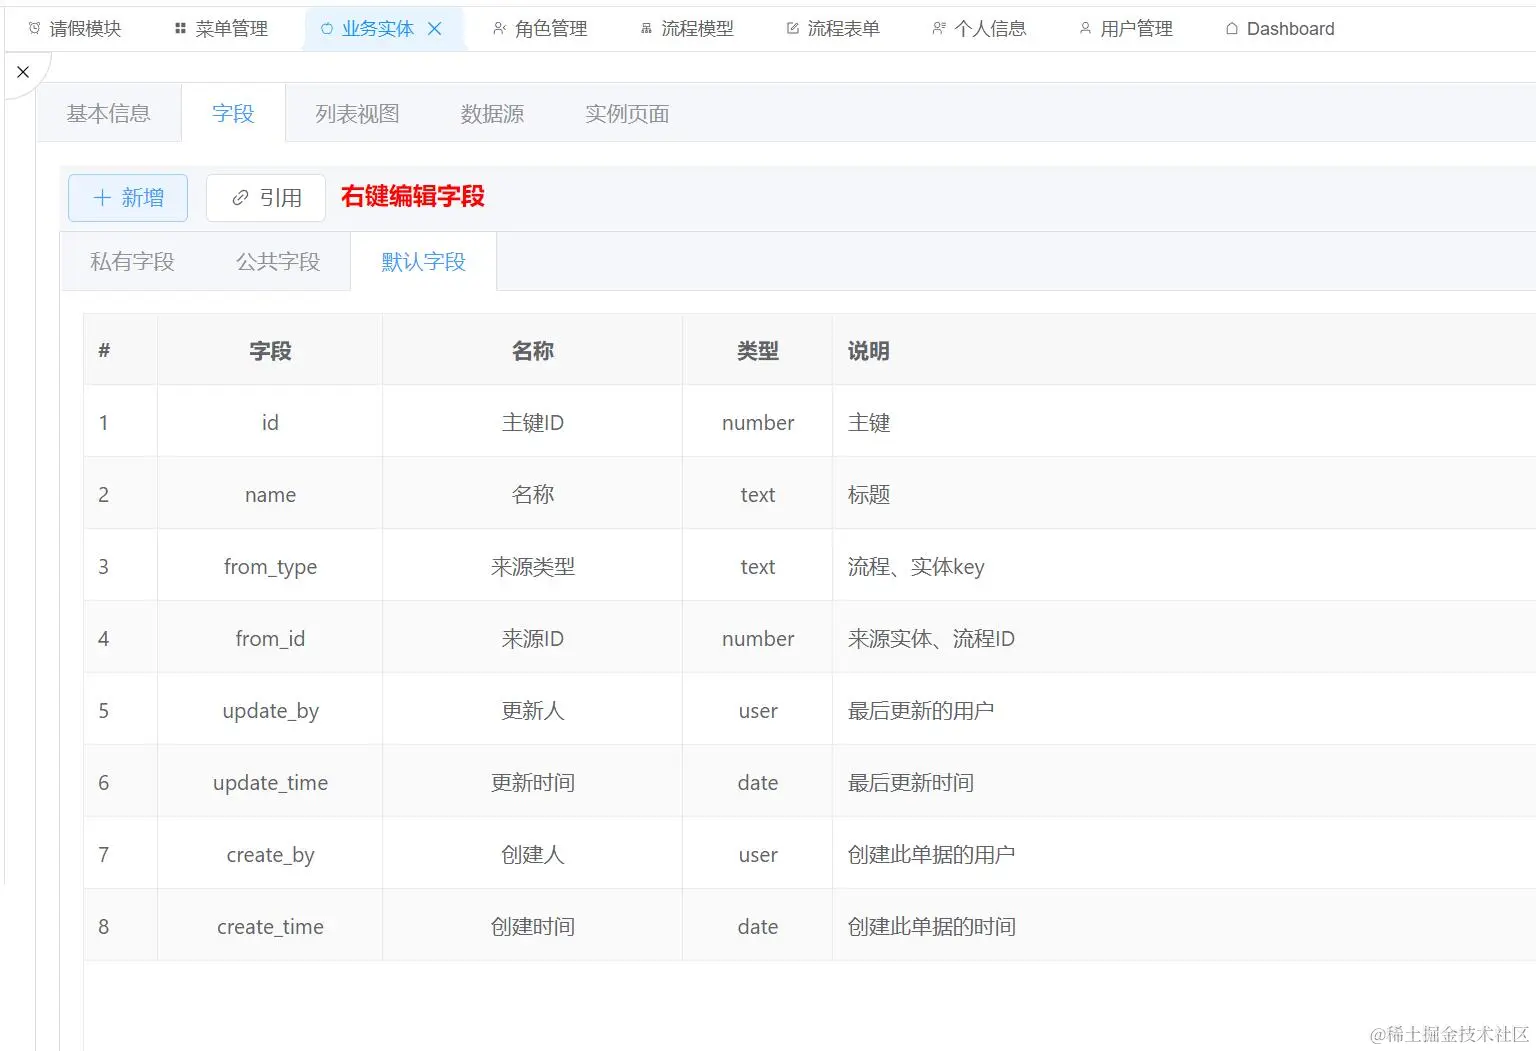The image size is (1536, 1051).
Task: Click the person icon on 角色管理 tab
Action: click(x=500, y=28)
